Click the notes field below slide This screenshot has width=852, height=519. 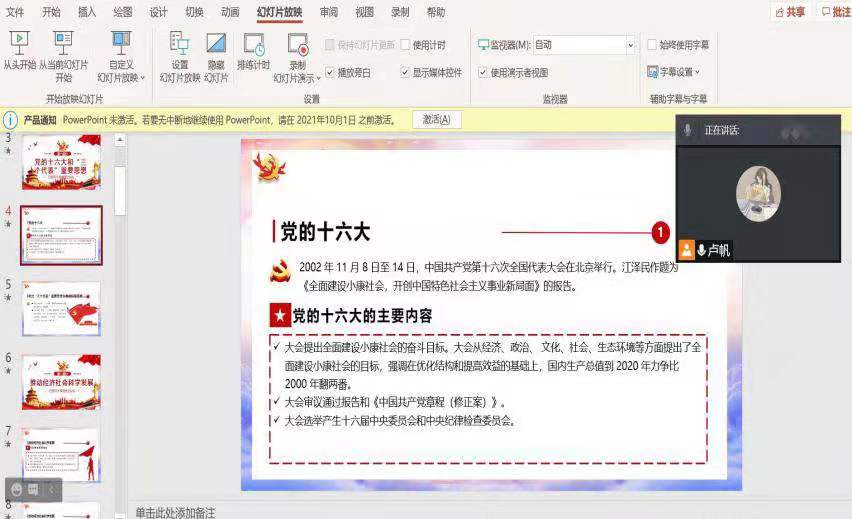tap(400, 512)
